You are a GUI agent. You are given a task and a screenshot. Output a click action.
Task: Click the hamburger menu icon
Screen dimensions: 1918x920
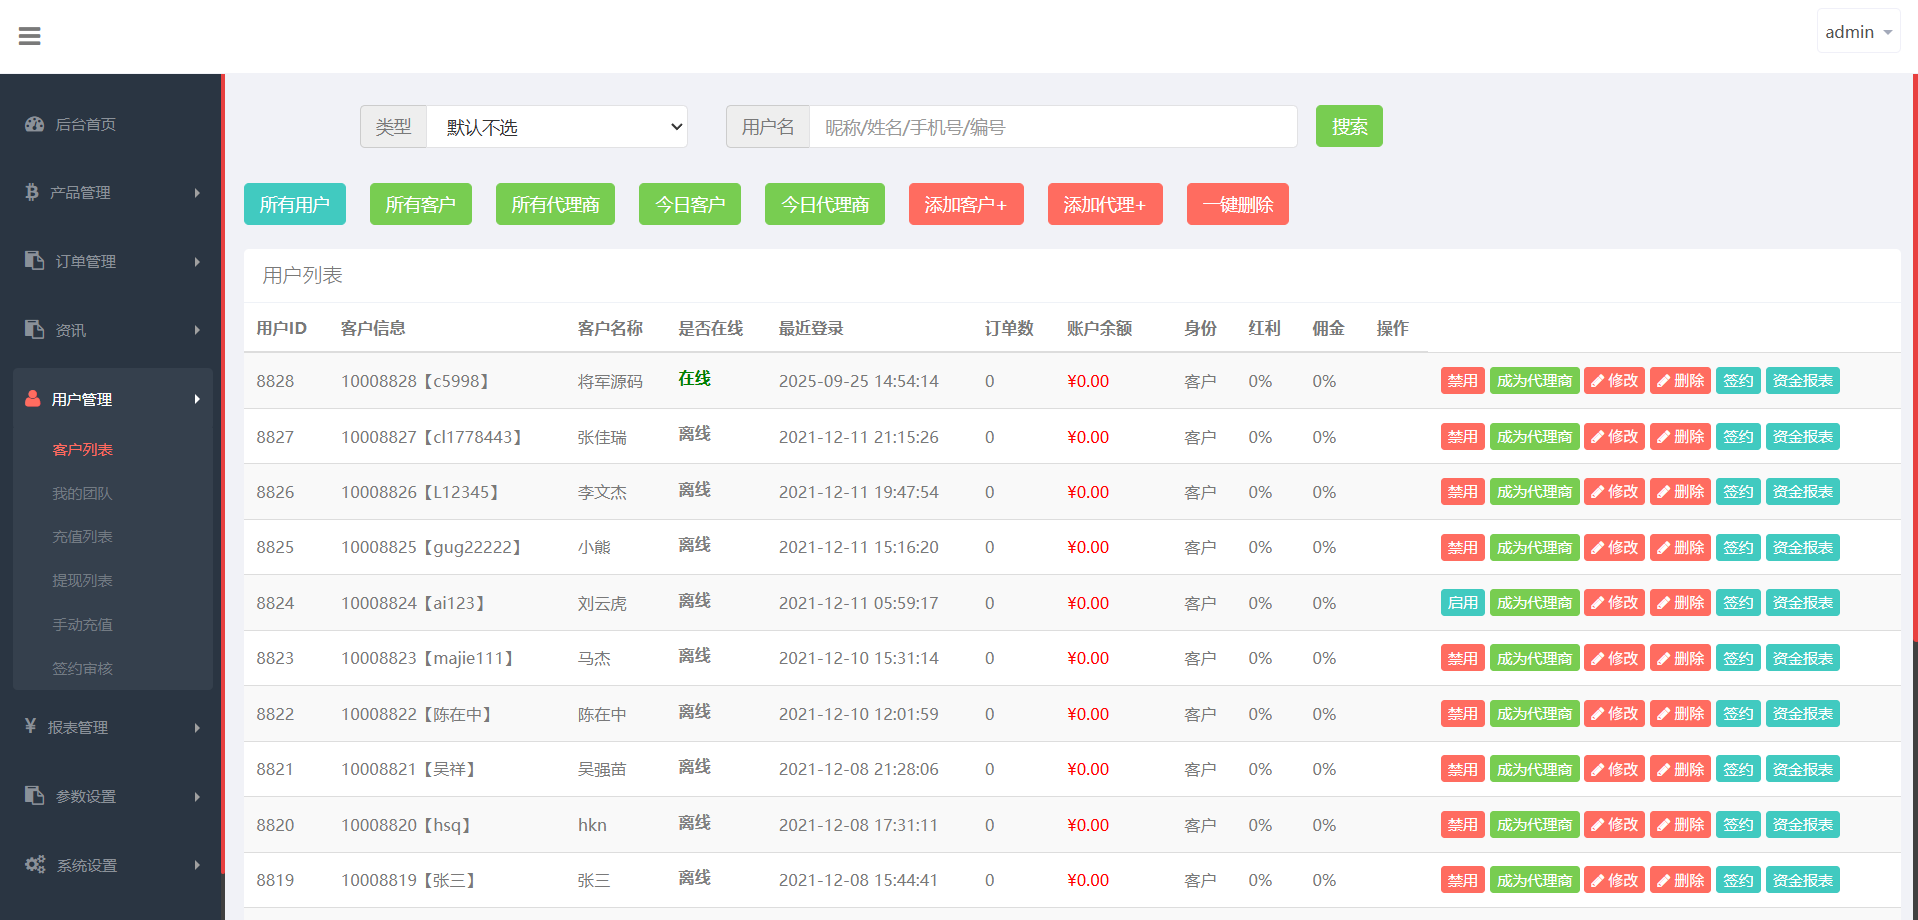pos(30,36)
